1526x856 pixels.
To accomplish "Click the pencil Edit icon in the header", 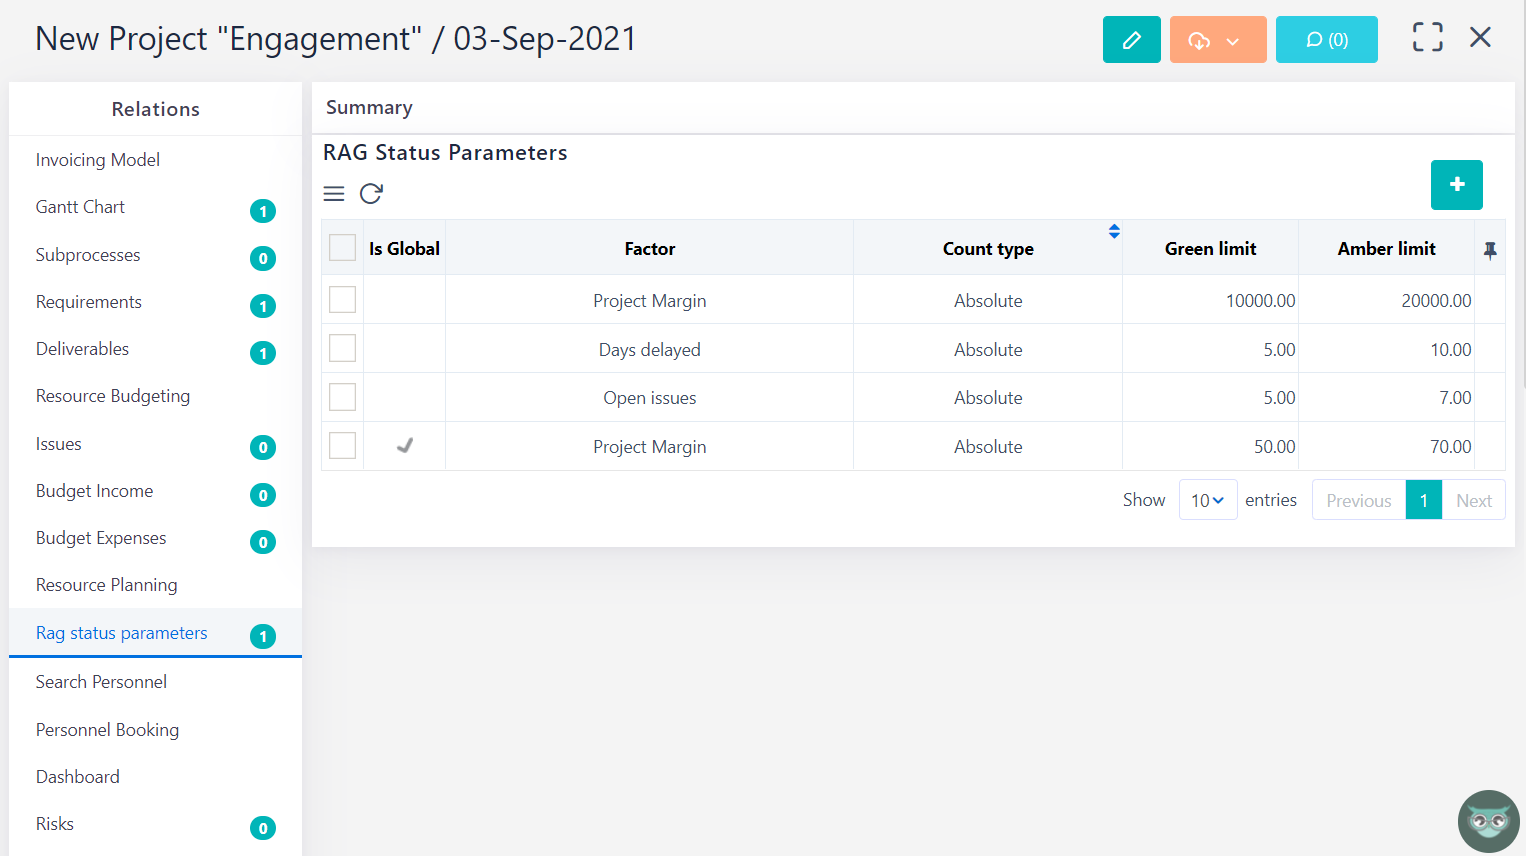I will point(1131,39).
